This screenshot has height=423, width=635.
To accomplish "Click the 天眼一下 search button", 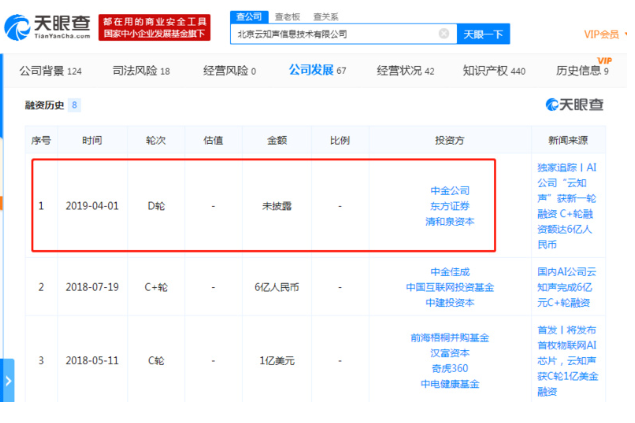I will (485, 34).
